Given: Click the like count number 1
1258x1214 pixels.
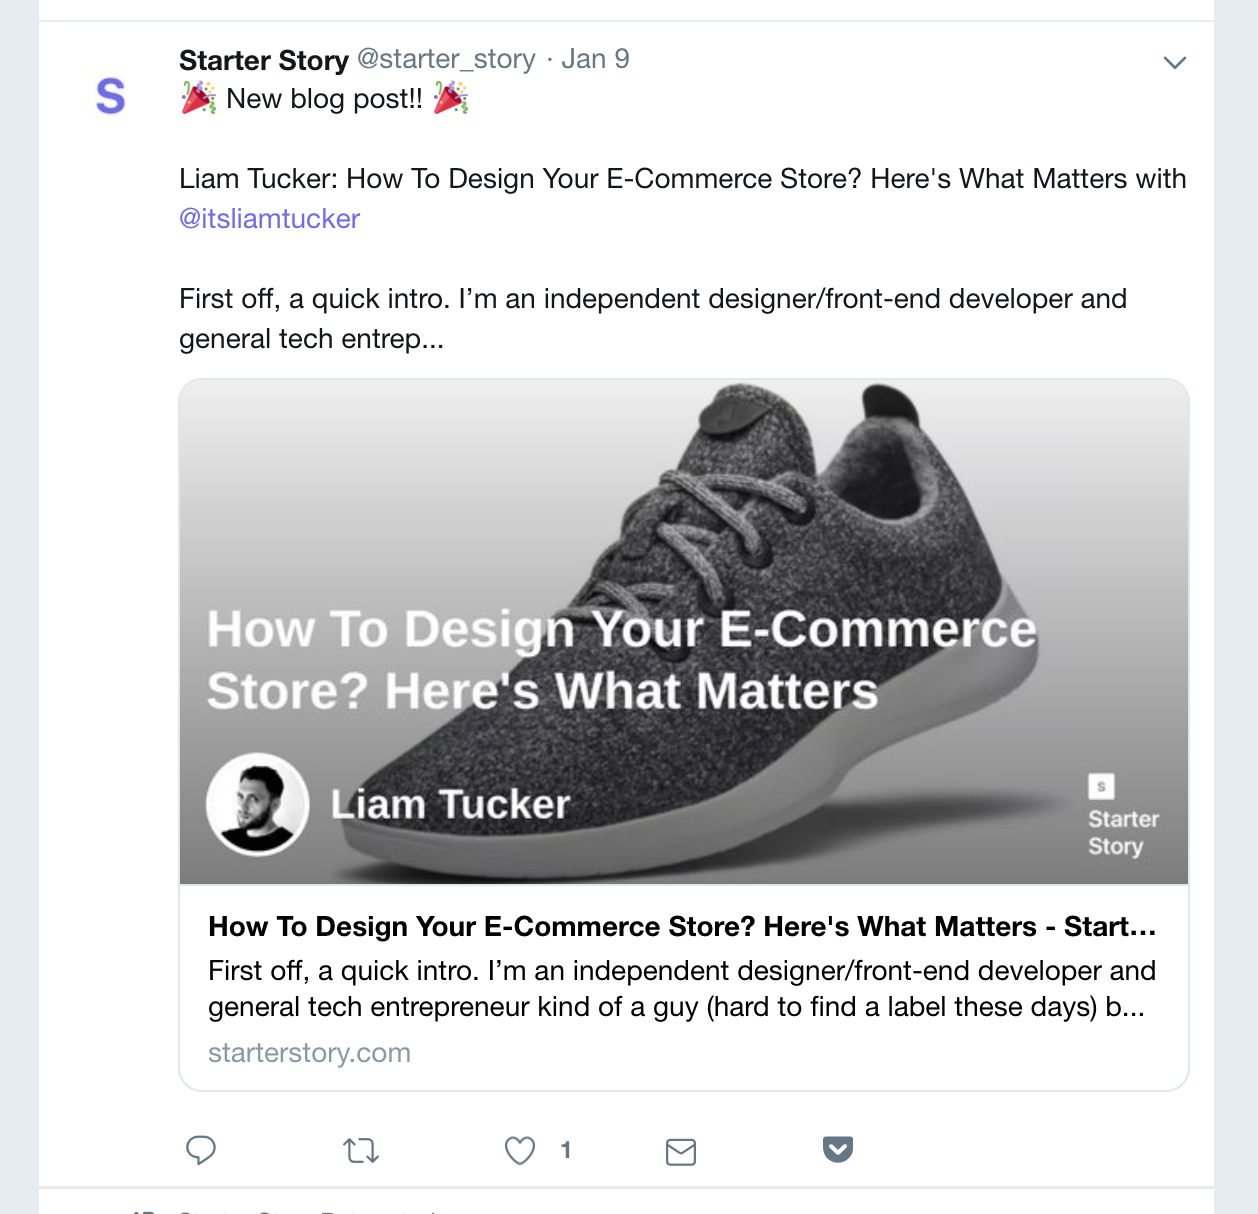Looking at the screenshot, I should 566,1151.
